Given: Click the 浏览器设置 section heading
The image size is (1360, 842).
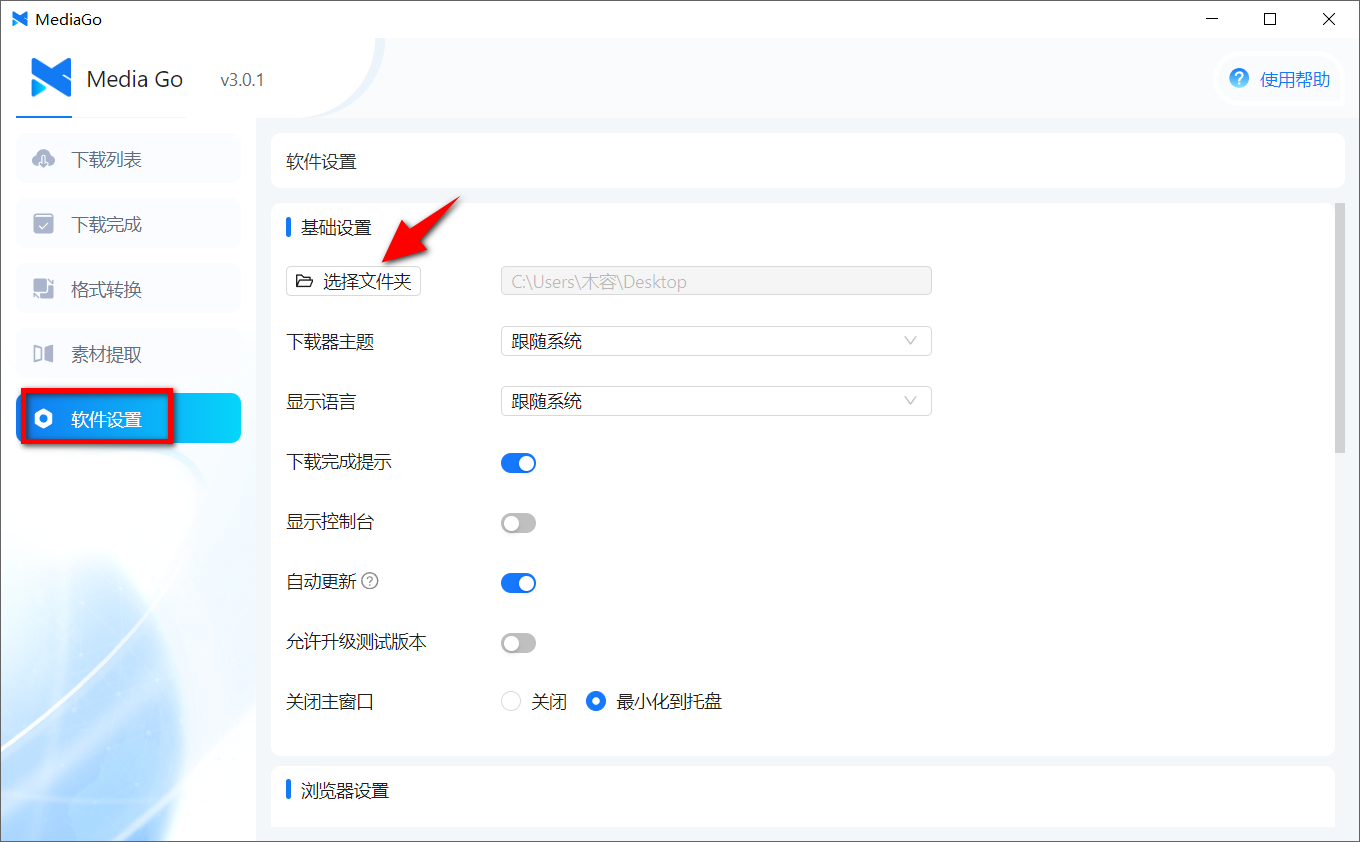Looking at the screenshot, I should click(345, 791).
